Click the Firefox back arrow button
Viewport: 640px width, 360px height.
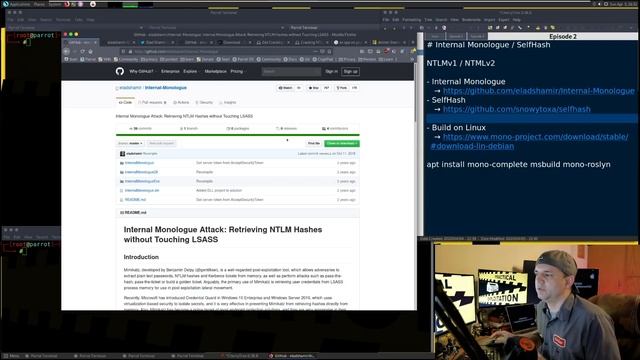pyautogui.click(x=67, y=51)
